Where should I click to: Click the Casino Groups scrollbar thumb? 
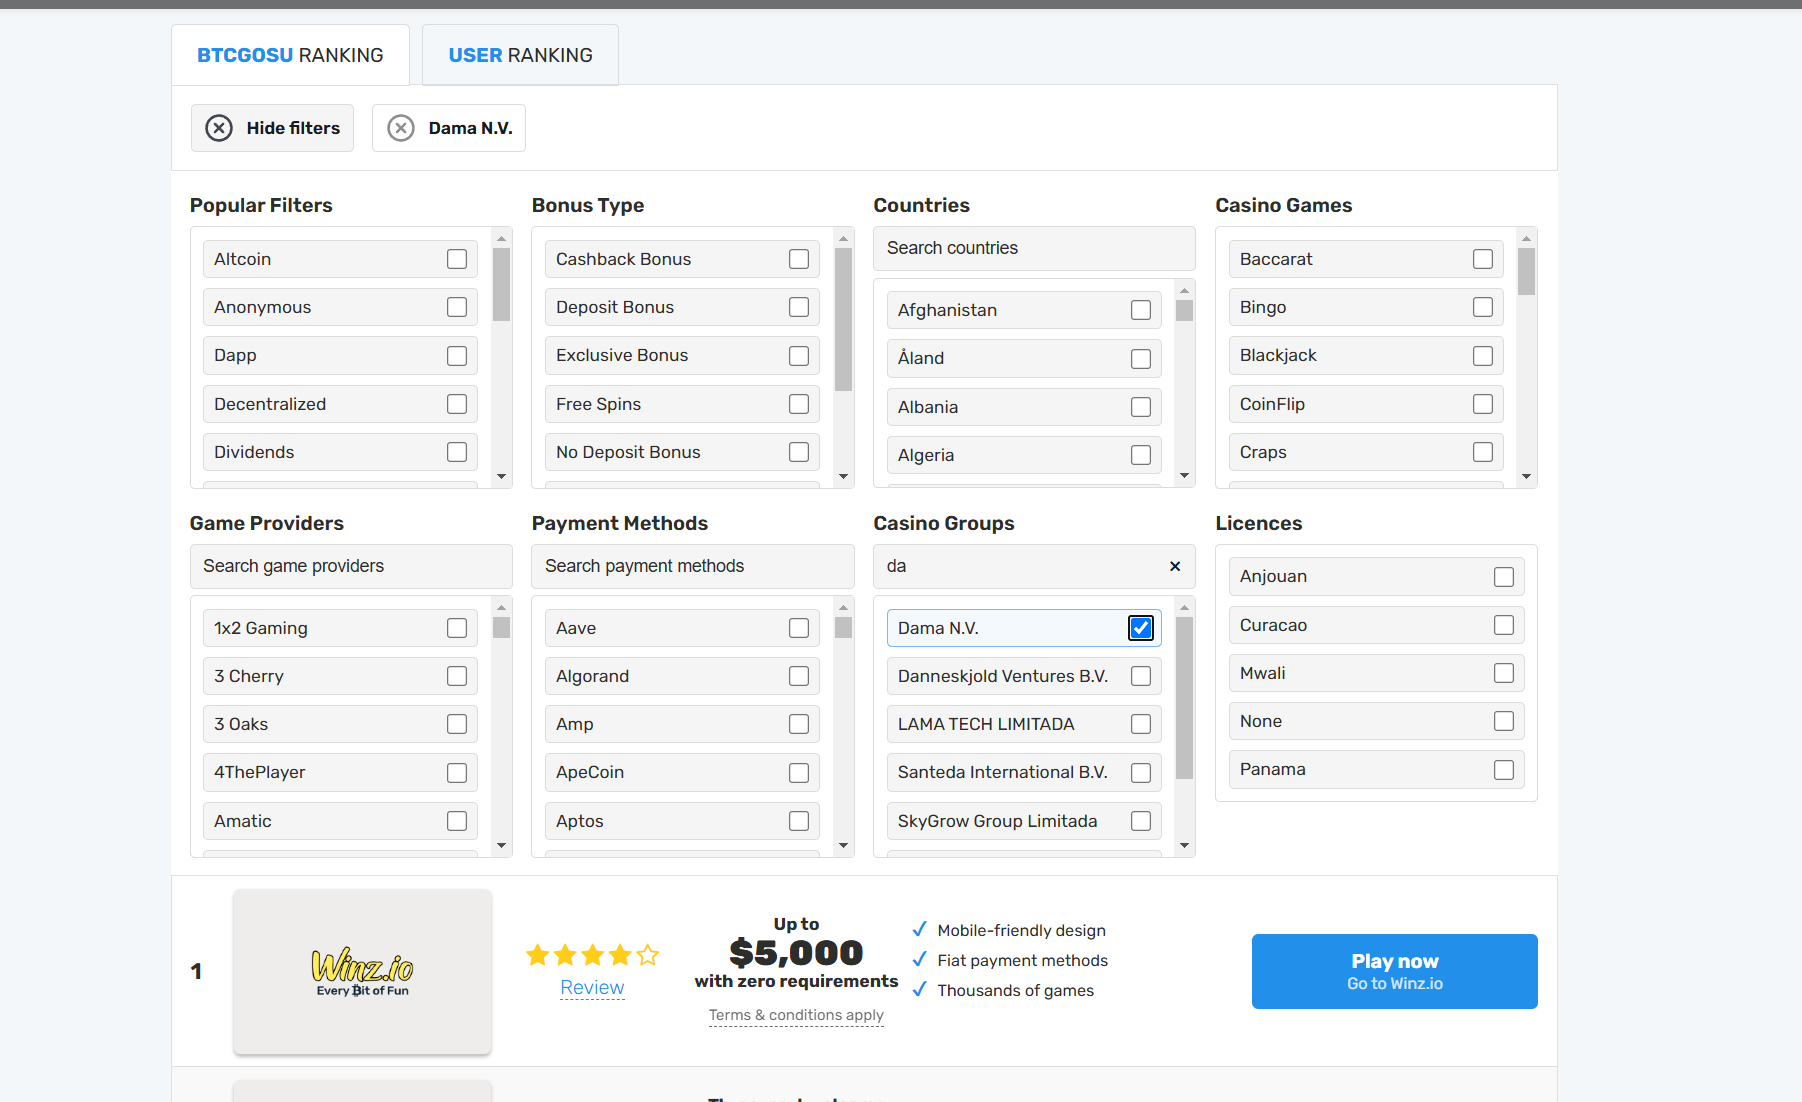click(1185, 698)
